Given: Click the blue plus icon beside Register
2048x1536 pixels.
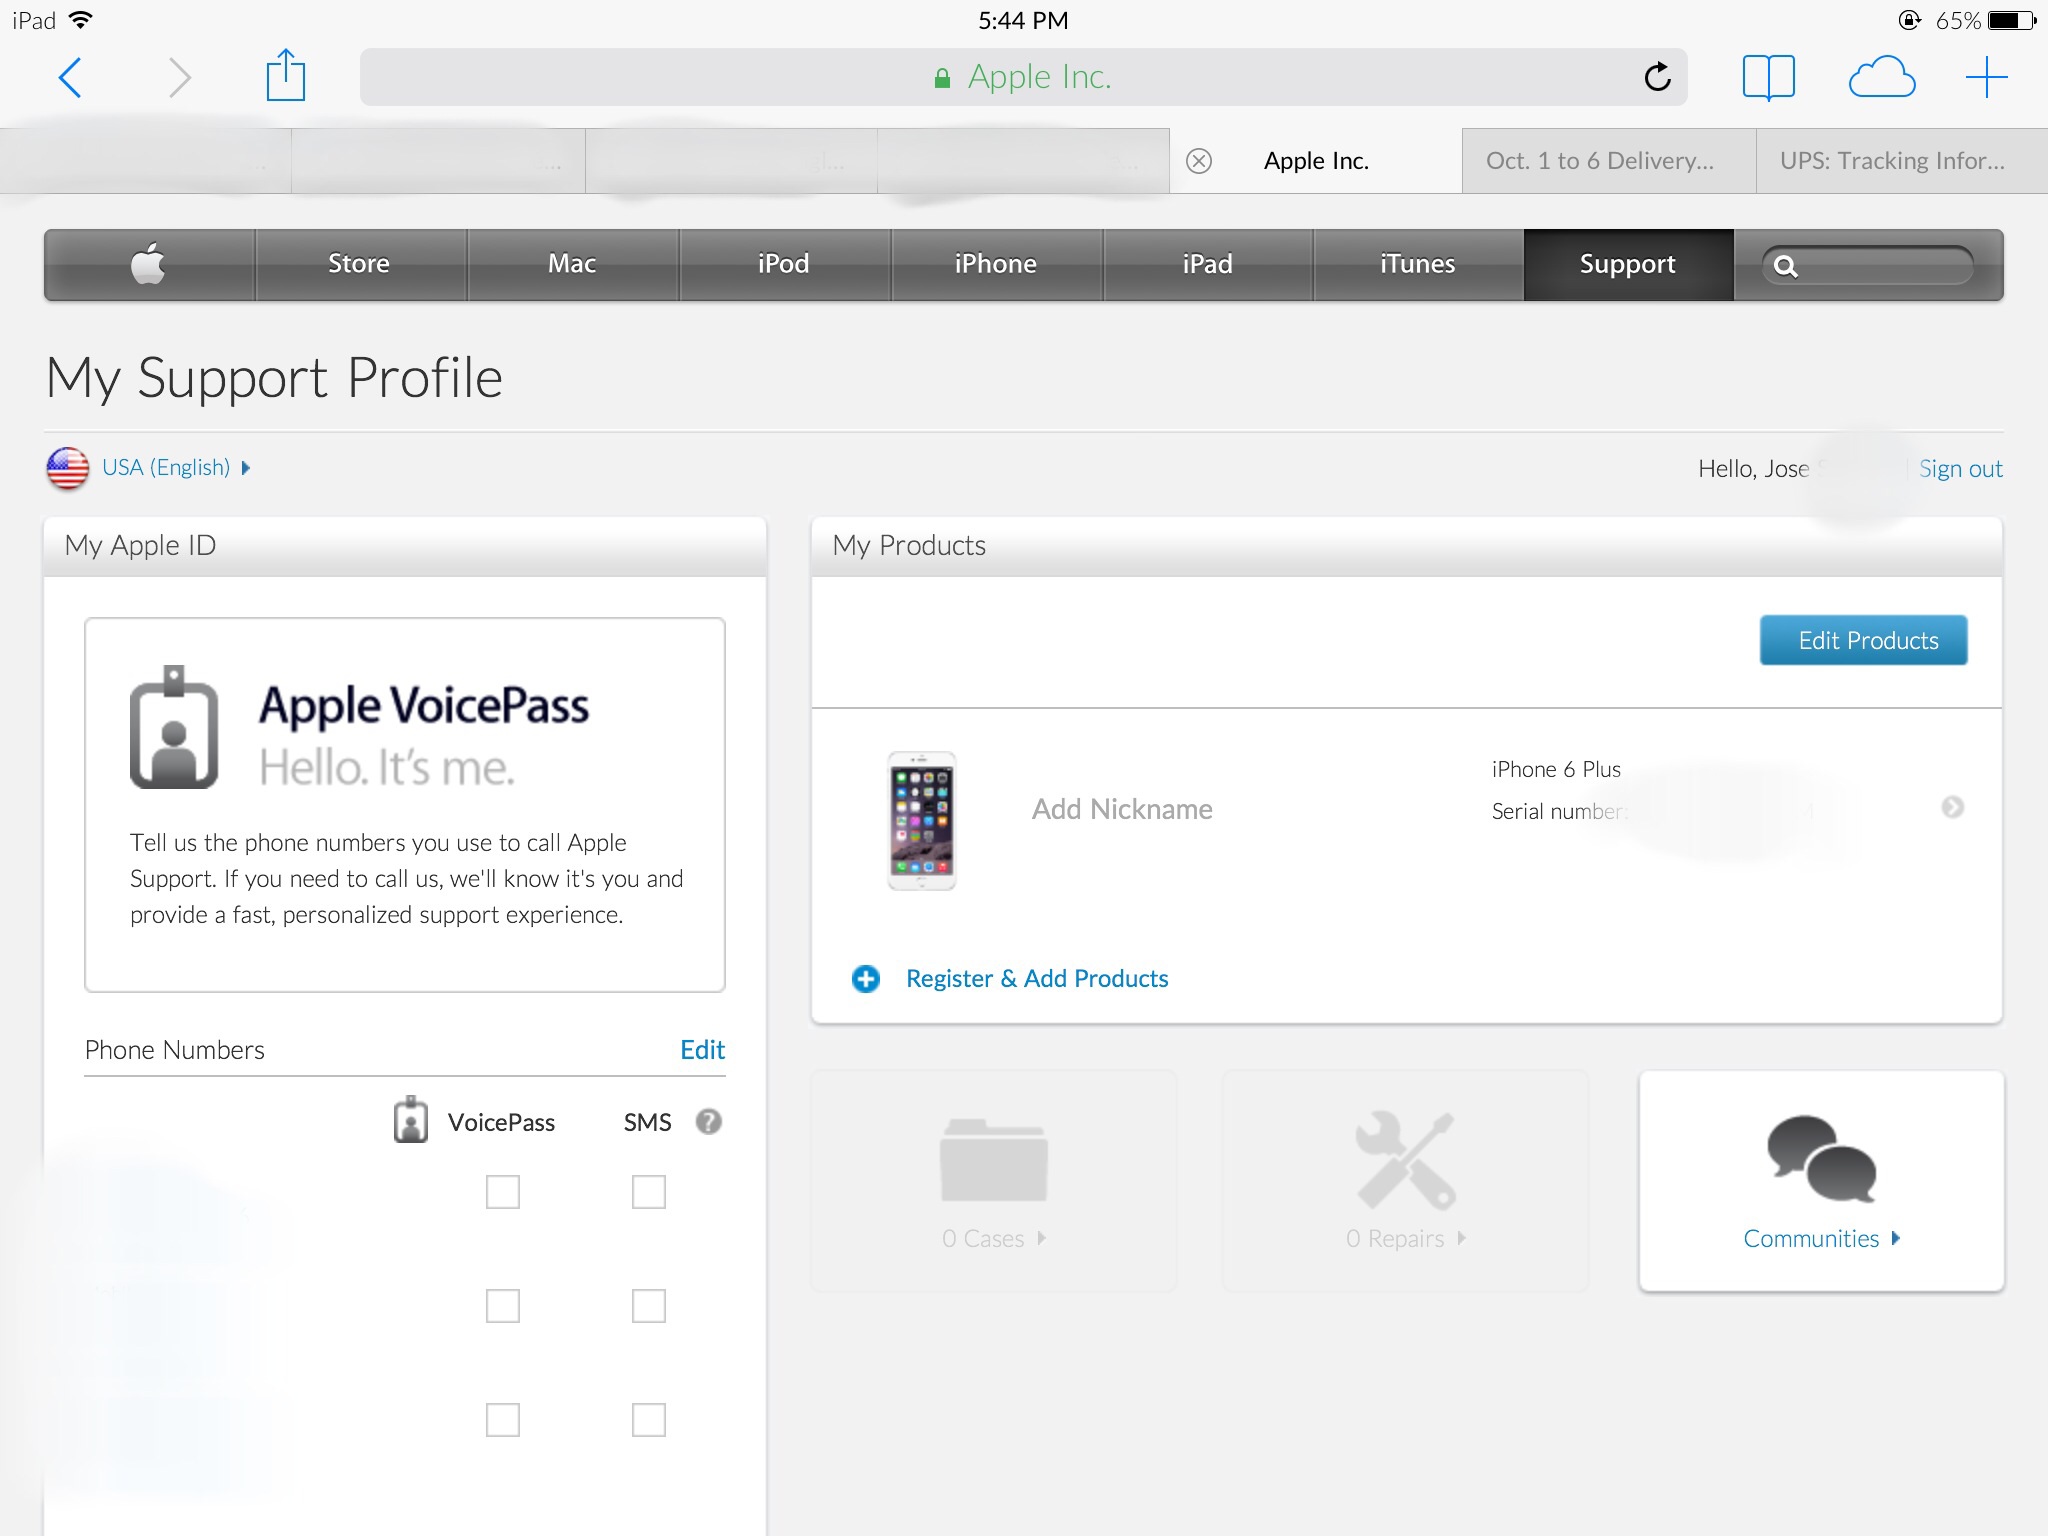Looking at the screenshot, I should click(866, 979).
